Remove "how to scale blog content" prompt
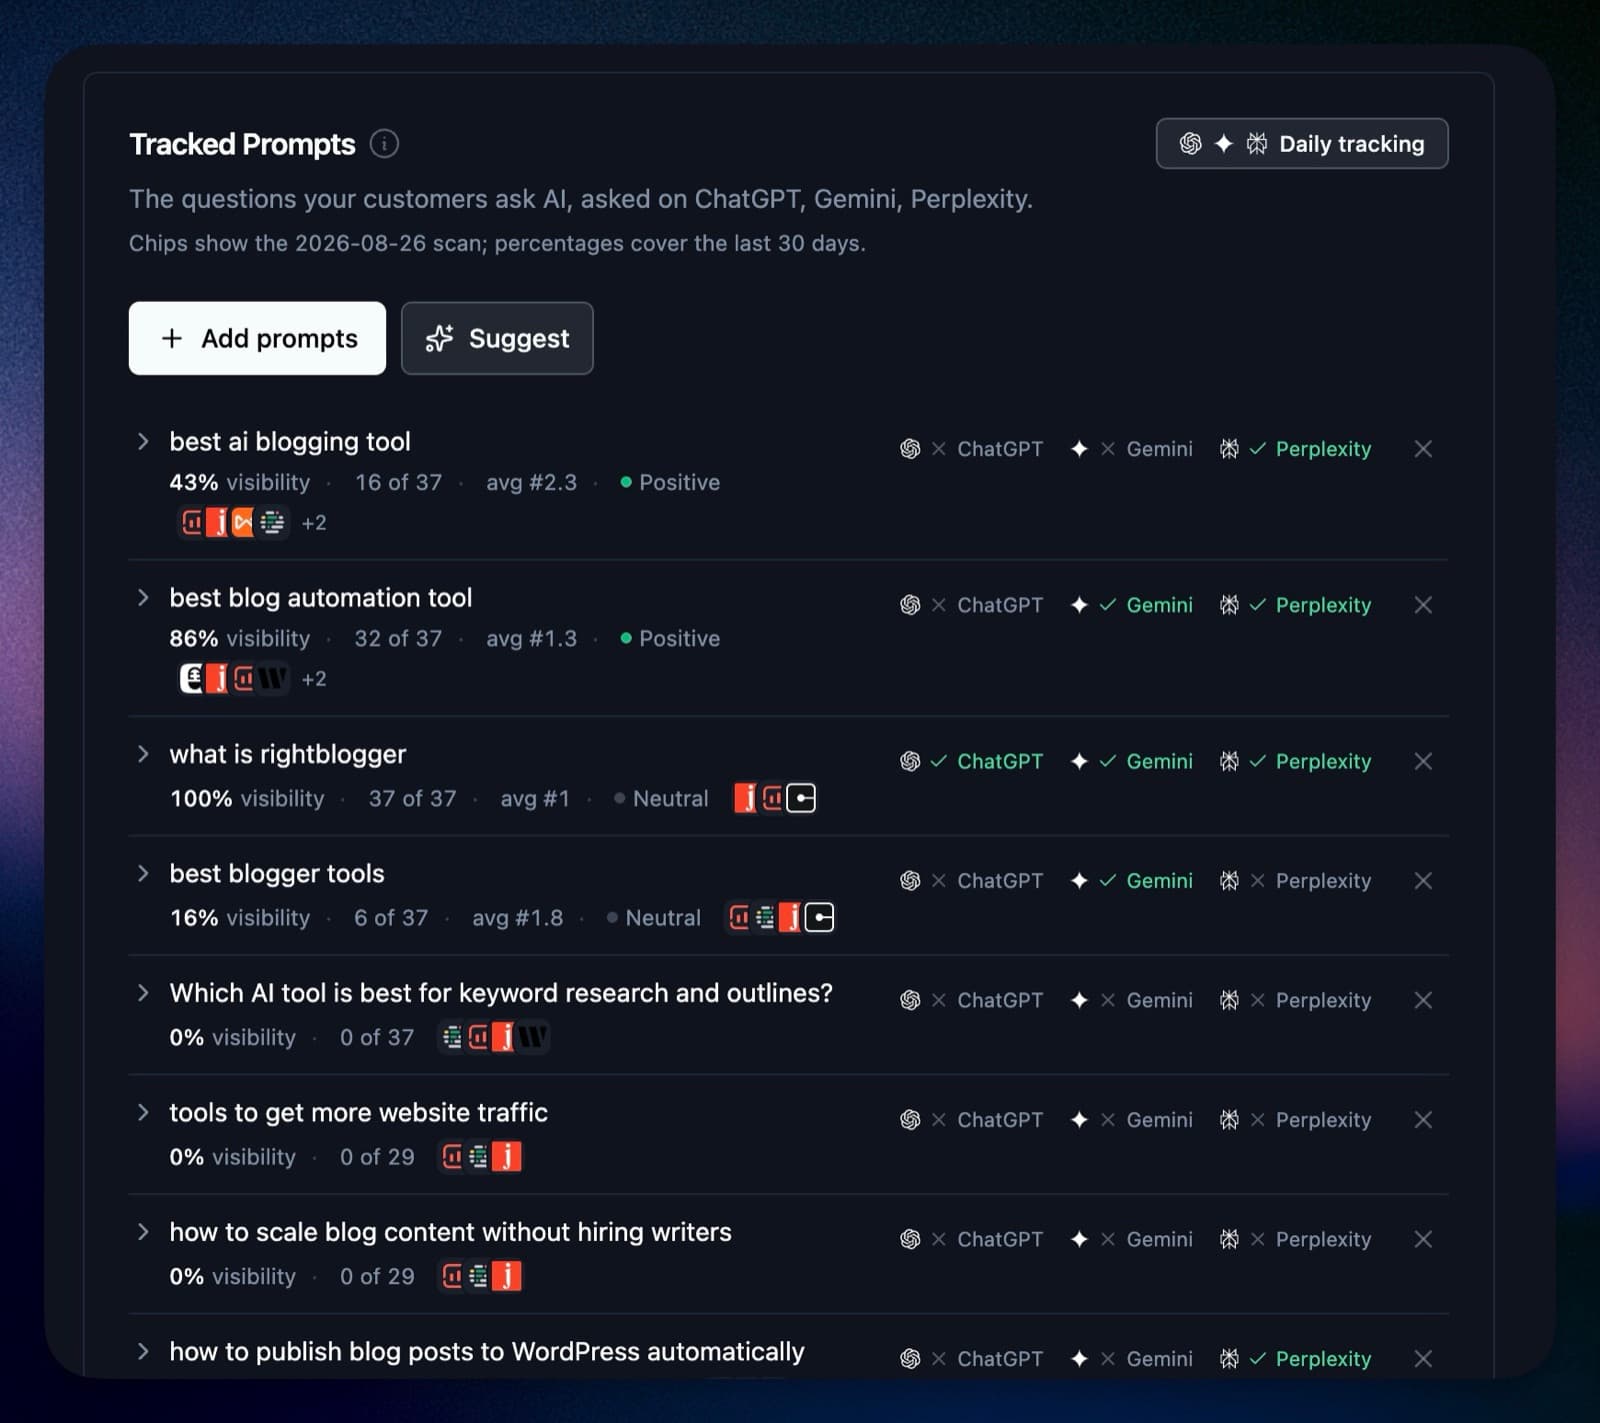Screen dimensions: 1600x1423 (x=1423, y=1239)
